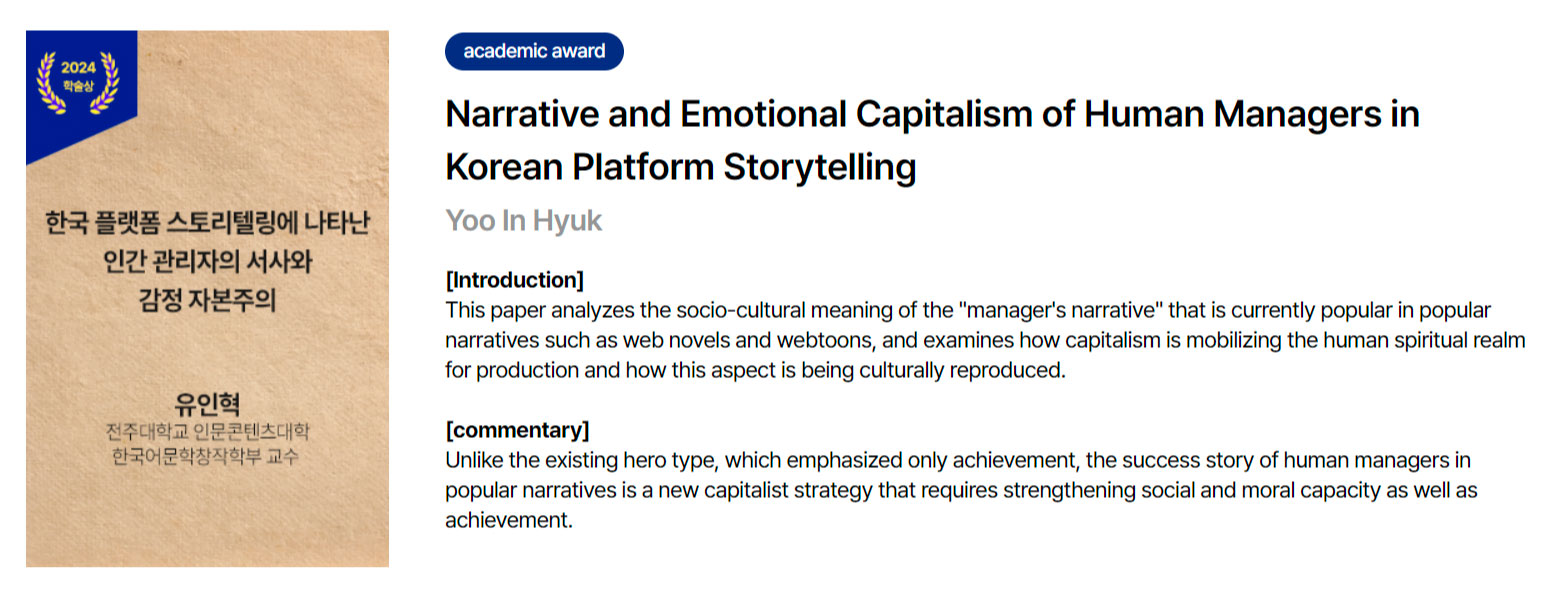Click the author name Yoo In Hyuk
This screenshot has height=594, width=1552.
point(523,220)
